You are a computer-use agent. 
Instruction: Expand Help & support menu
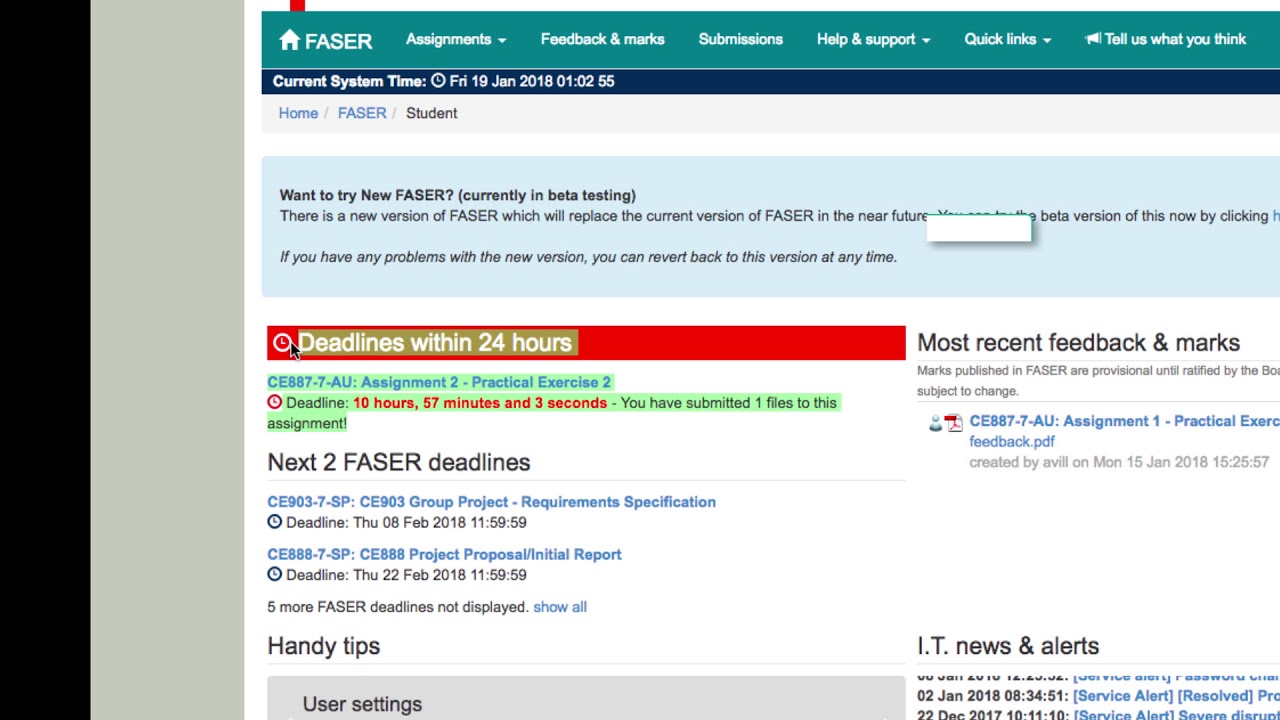pos(873,39)
